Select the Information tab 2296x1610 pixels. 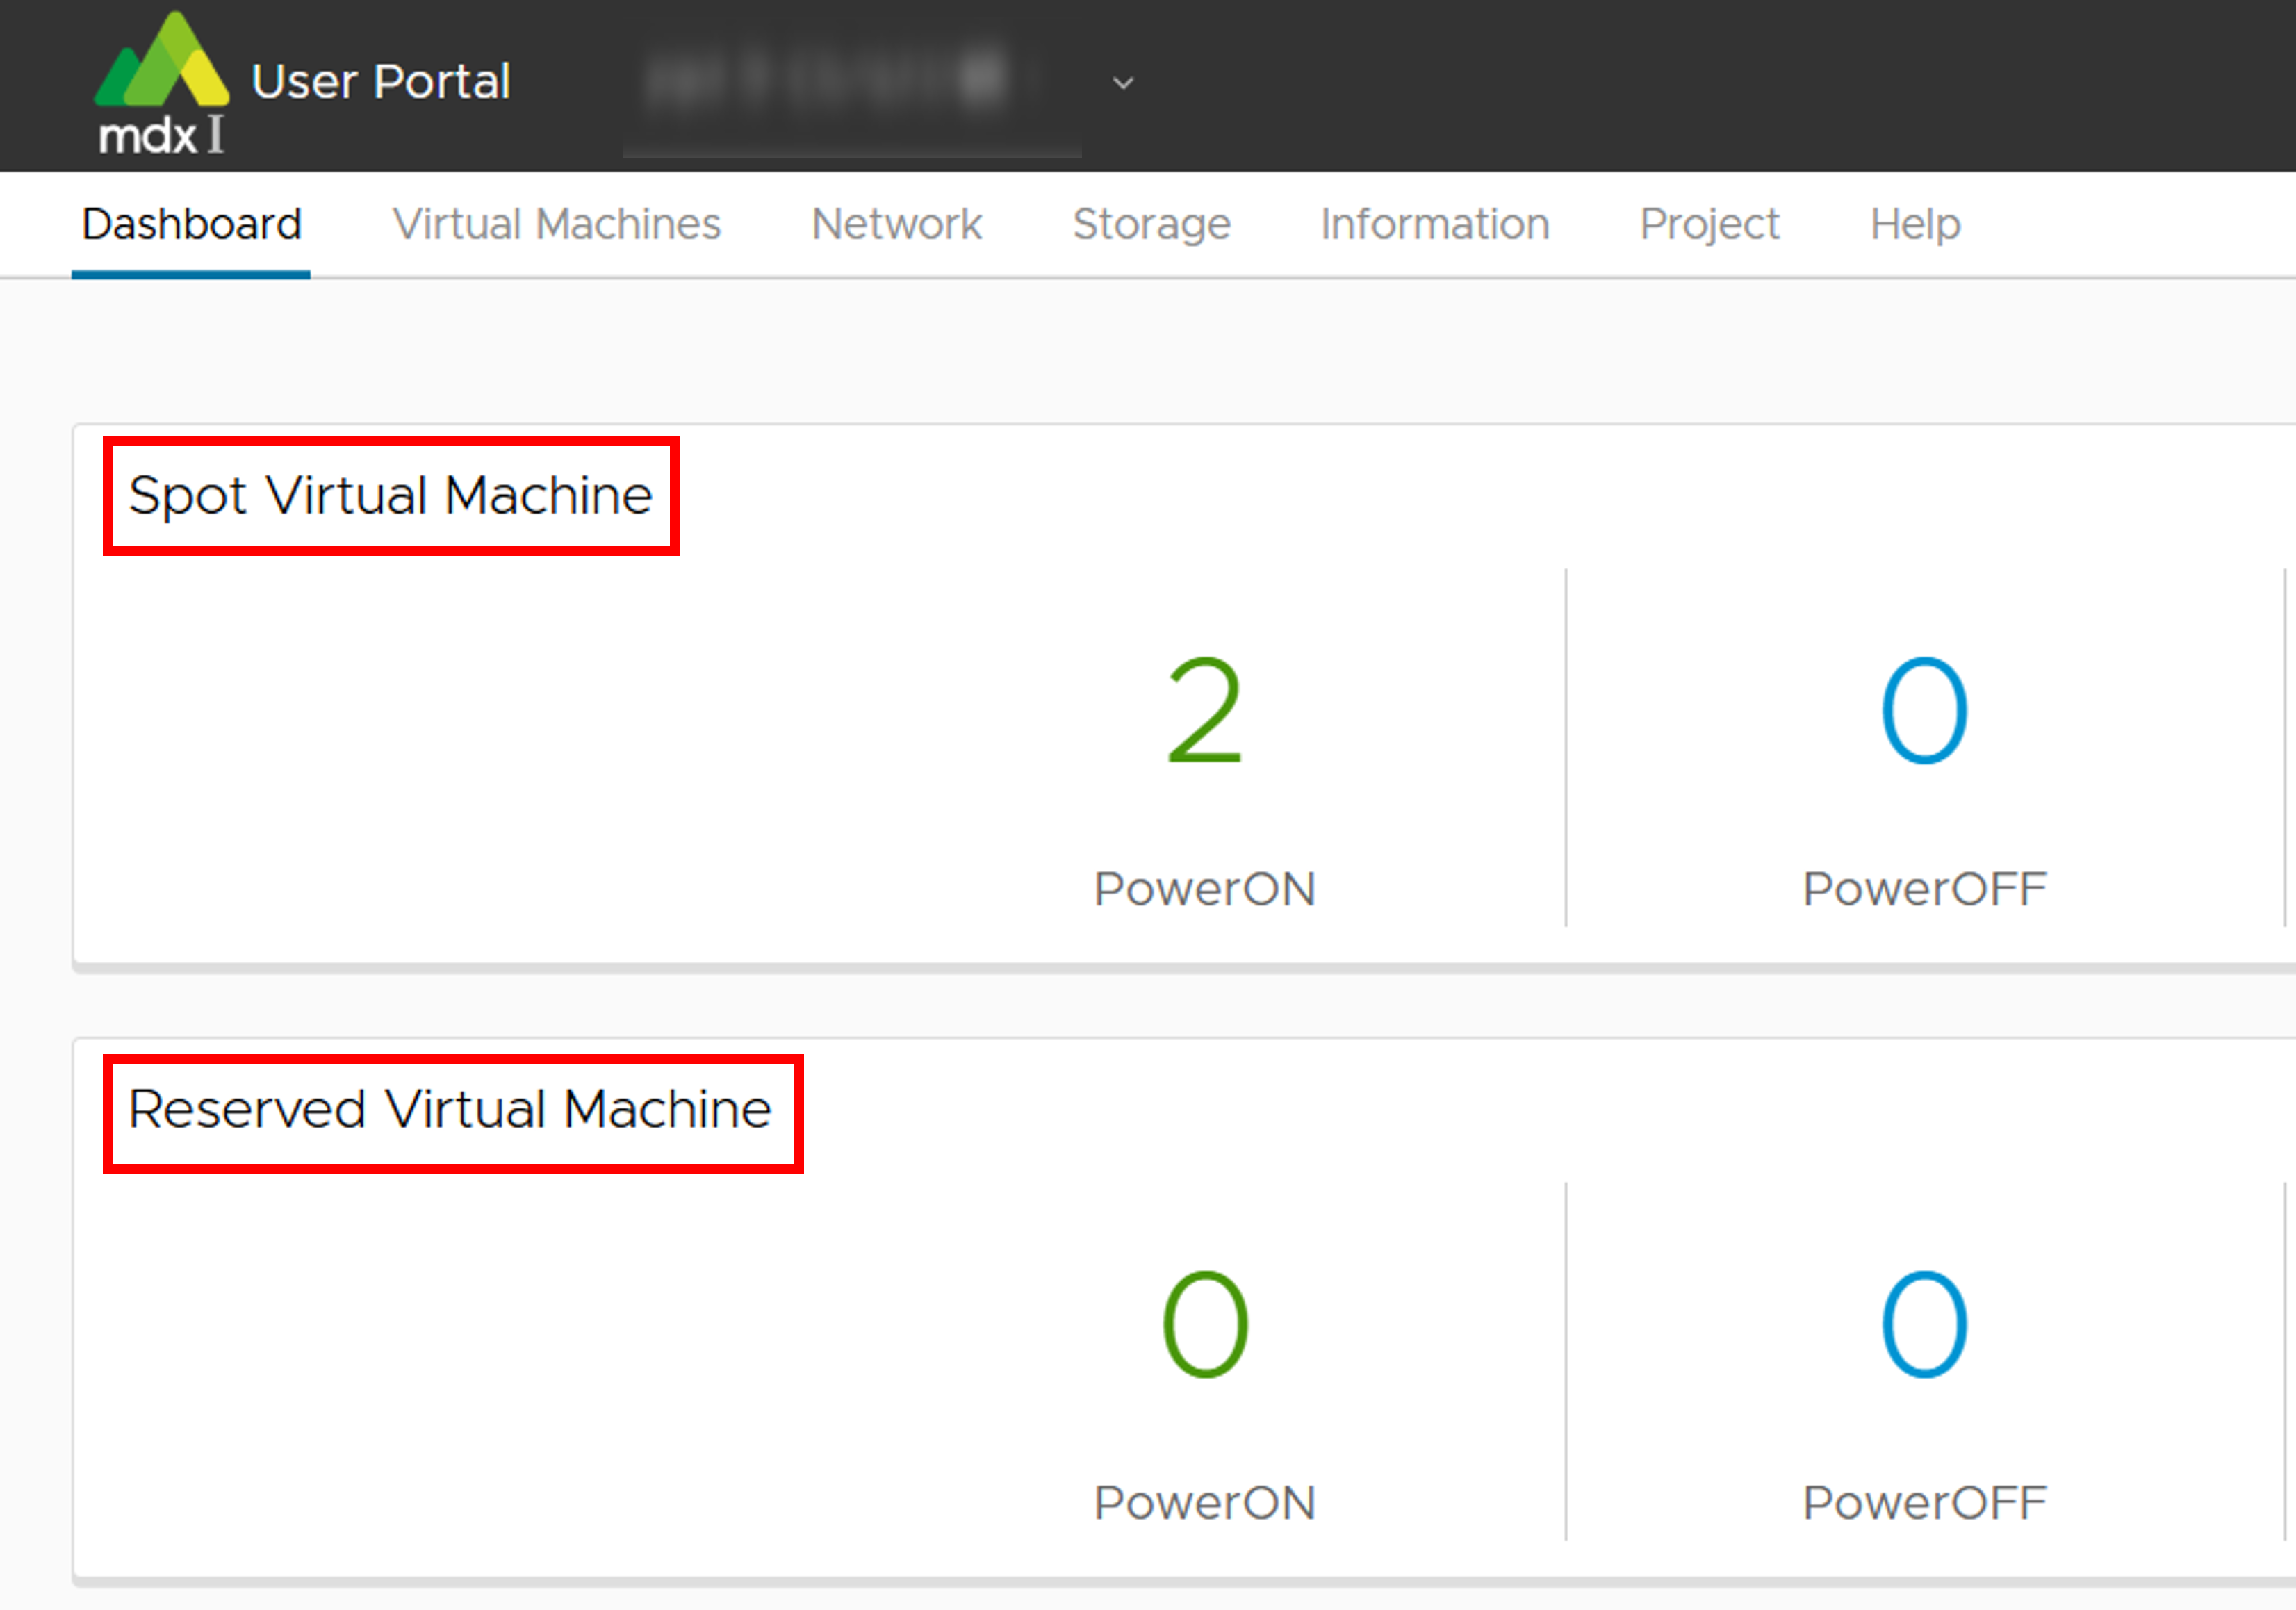(x=1434, y=224)
